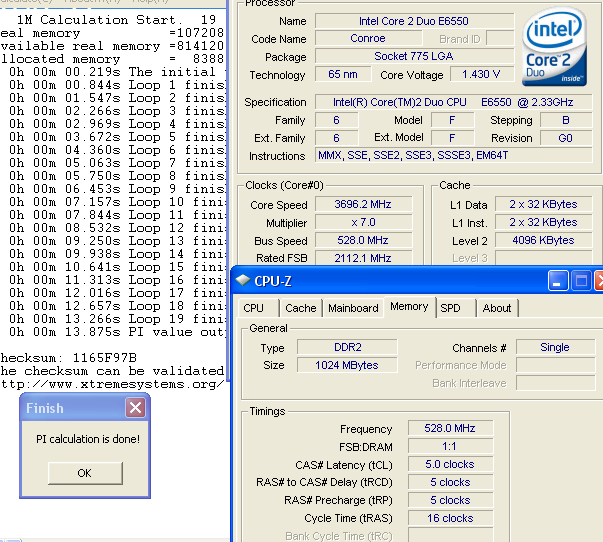Click the Technology value 65 nm

tap(343, 74)
